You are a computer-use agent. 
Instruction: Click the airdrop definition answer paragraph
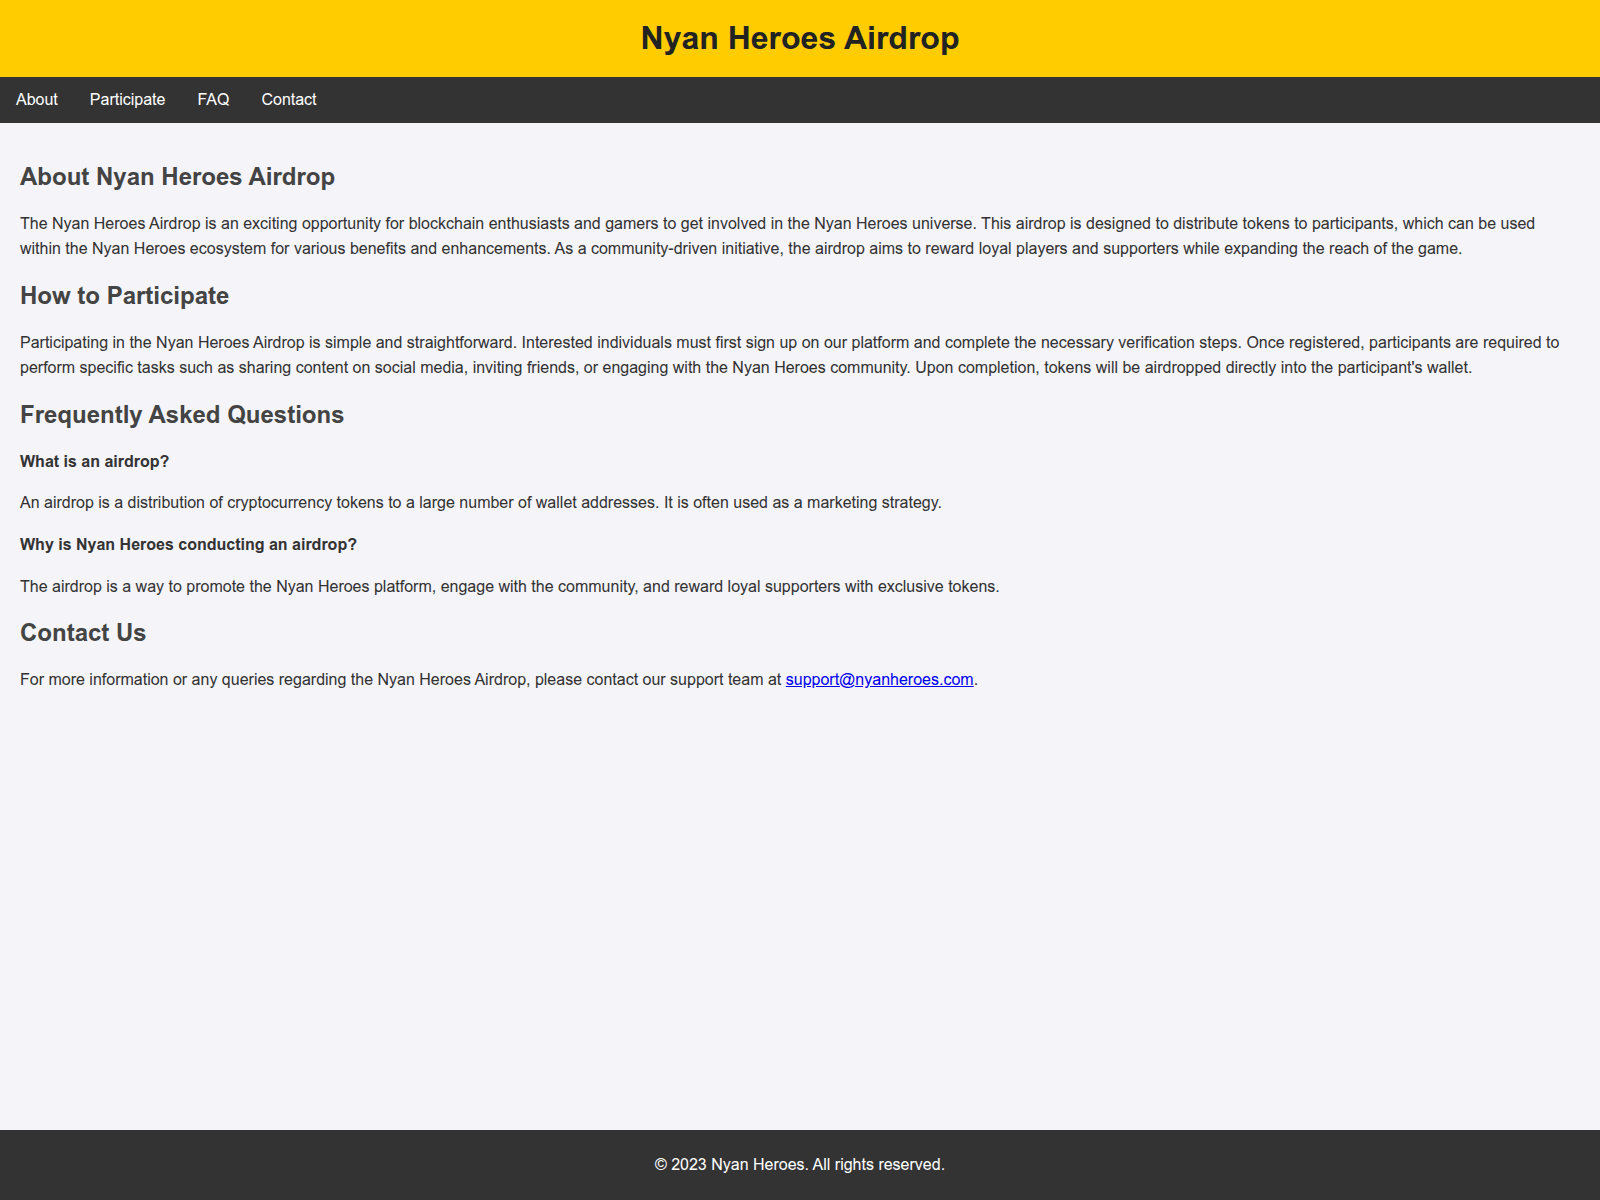480,502
